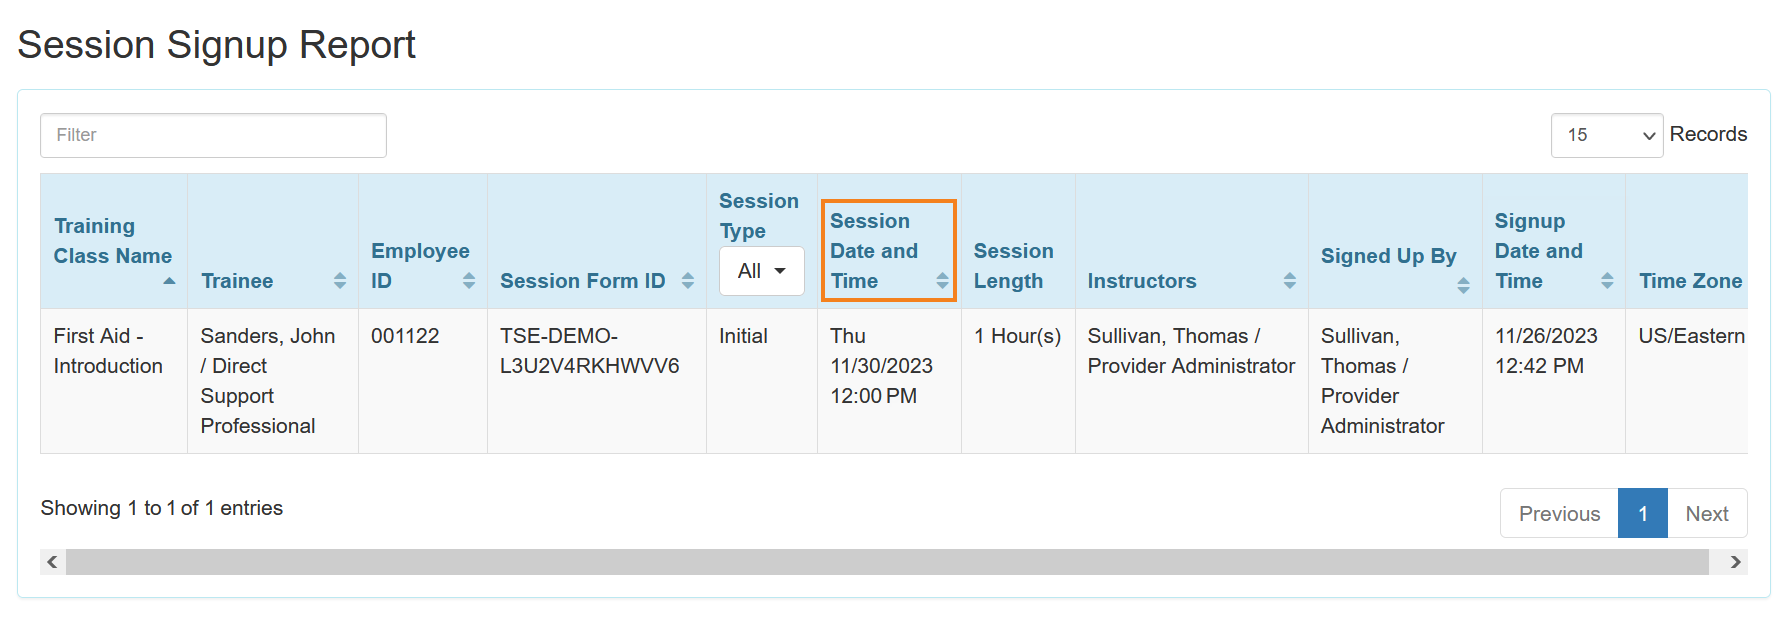Open the 15 Records per page dropdown
Viewport: 1789px width, 619px height.
click(x=1606, y=135)
